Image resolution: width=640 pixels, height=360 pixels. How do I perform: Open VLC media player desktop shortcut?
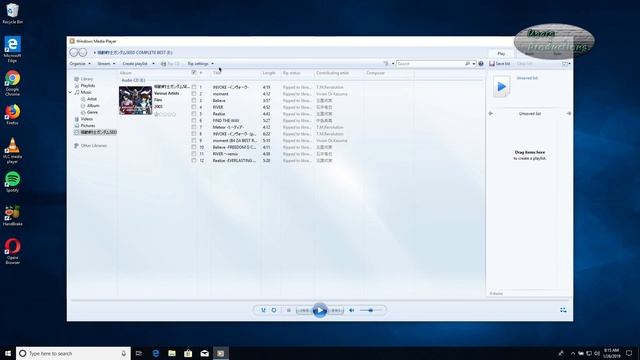tap(13, 151)
